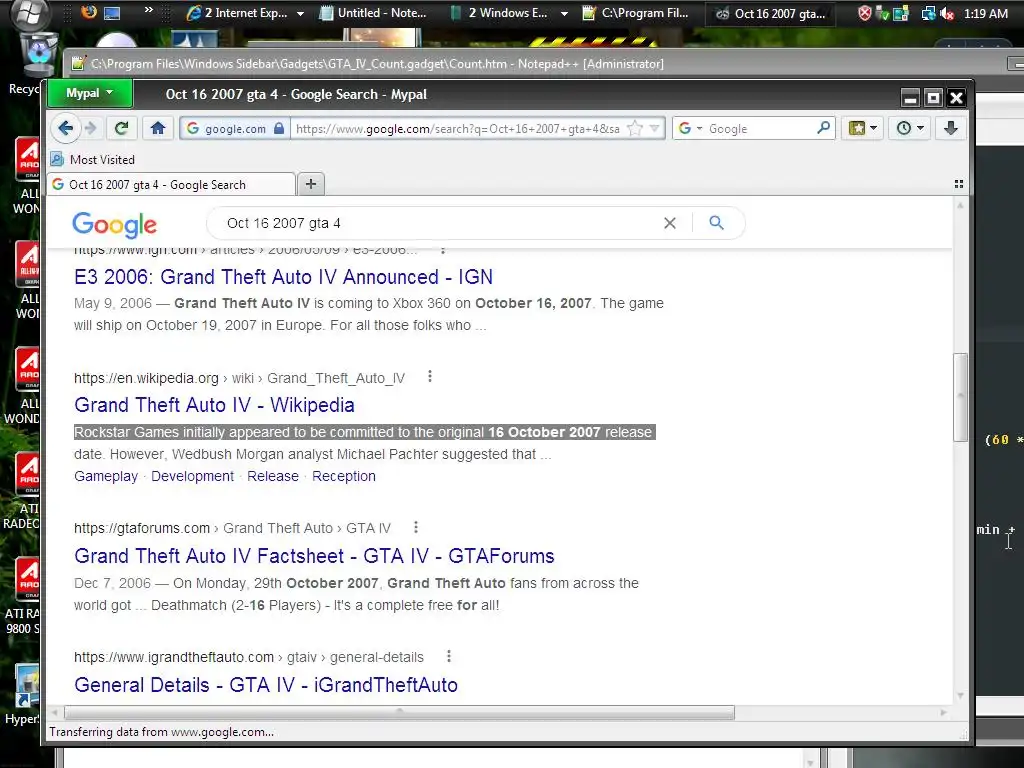Open the 2 Windows Explorer taskbar group
Image resolution: width=1024 pixels, height=768 pixels.
(x=508, y=13)
